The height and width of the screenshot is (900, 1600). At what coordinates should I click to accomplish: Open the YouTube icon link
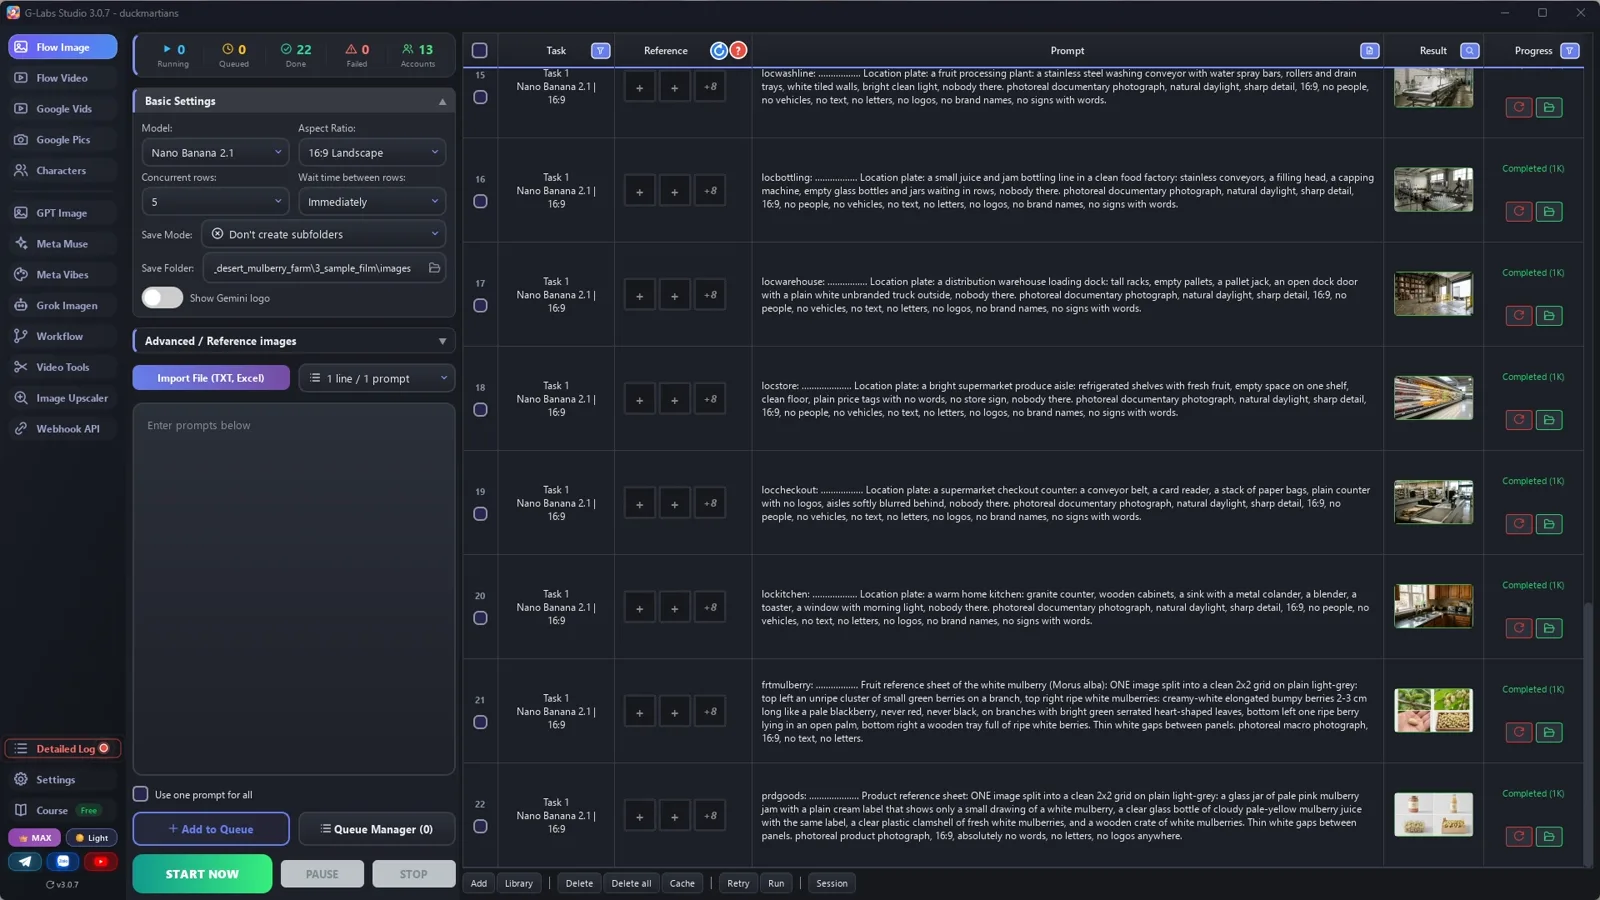(100, 861)
